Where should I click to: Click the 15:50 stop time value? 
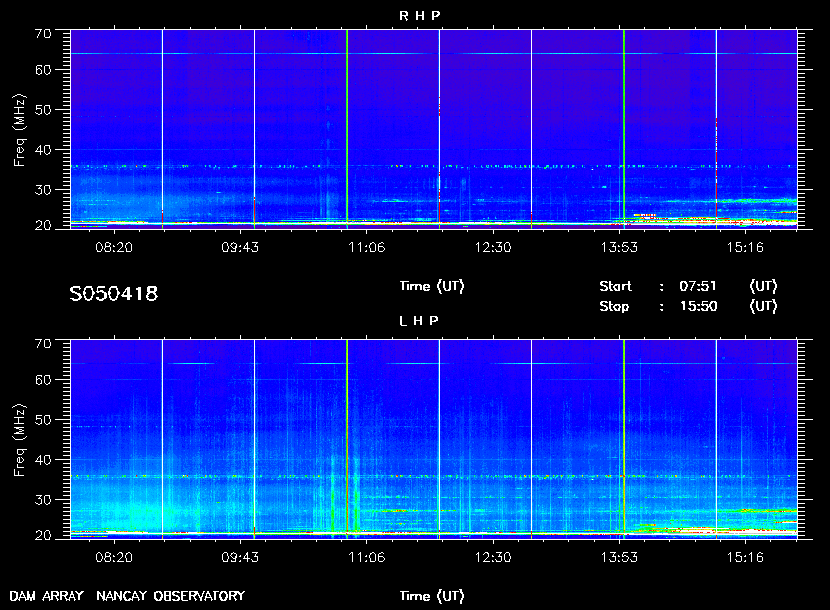[x=698, y=306]
